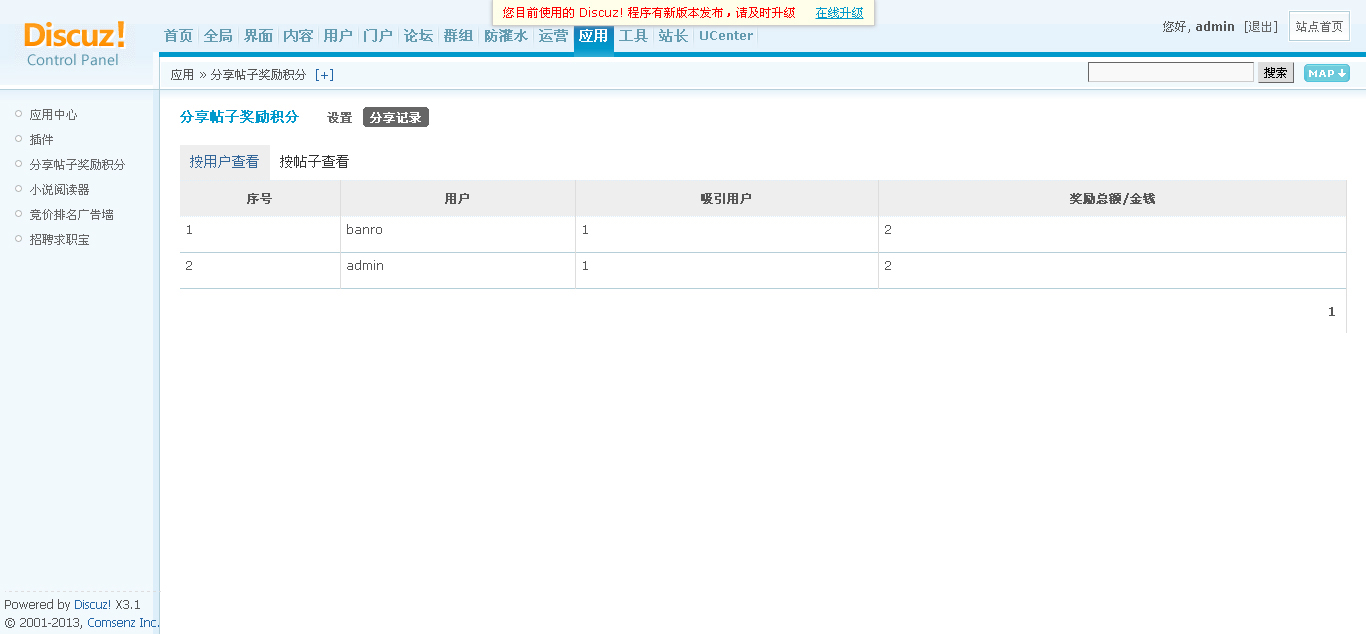Screen dimensions: 1366x634
Task: Open 群组 in top navigation
Action: click(458, 36)
